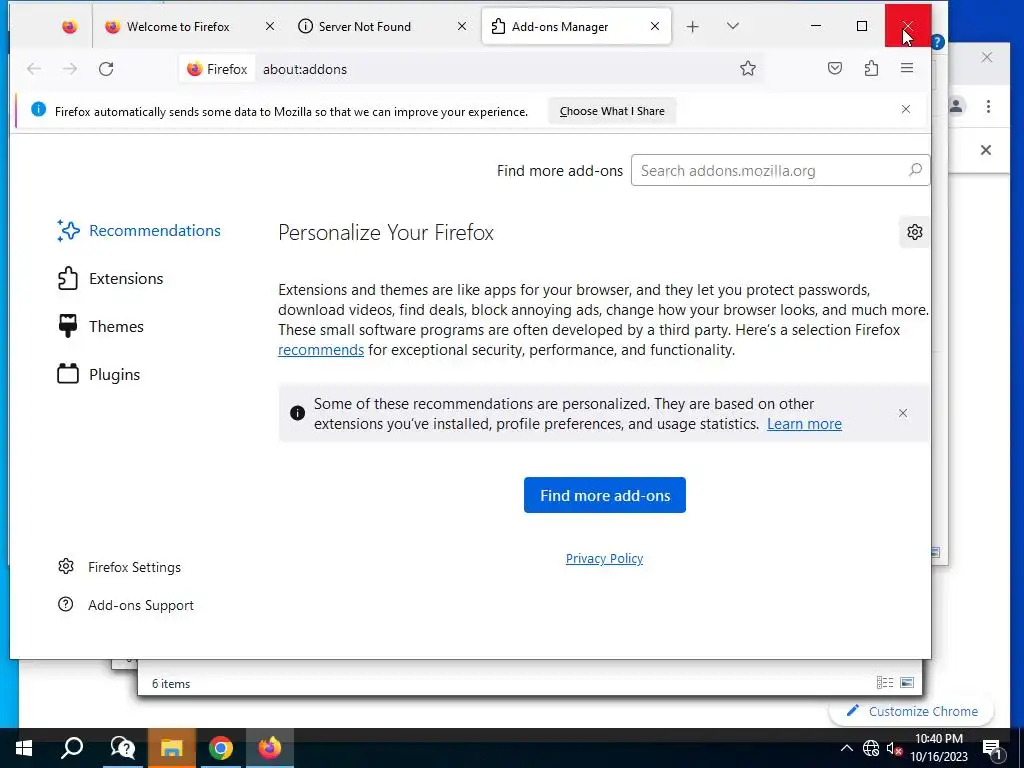Go forward using the forward arrow
Viewport: 1024px width, 768px height.
tap(70, 69)
